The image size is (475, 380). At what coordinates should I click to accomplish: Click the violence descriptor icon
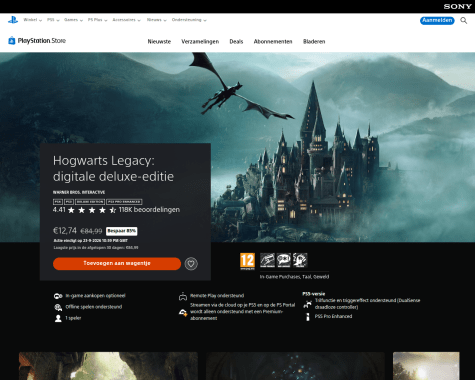(x=300, y=260)
